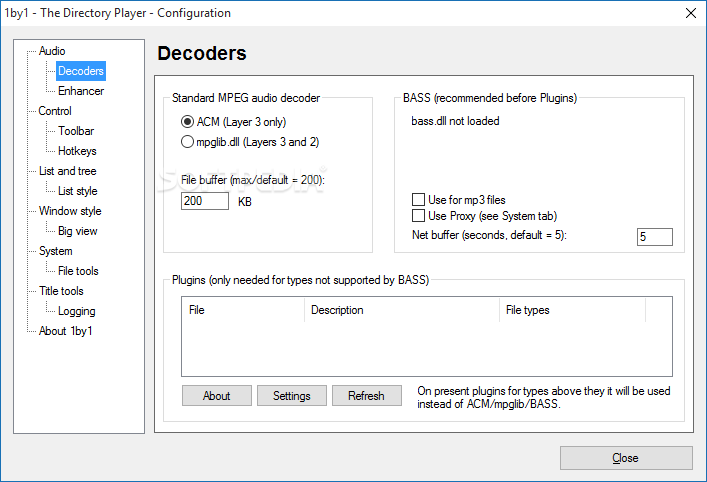Click the plugin About button

pyautogui.click(x=217, y=395)
